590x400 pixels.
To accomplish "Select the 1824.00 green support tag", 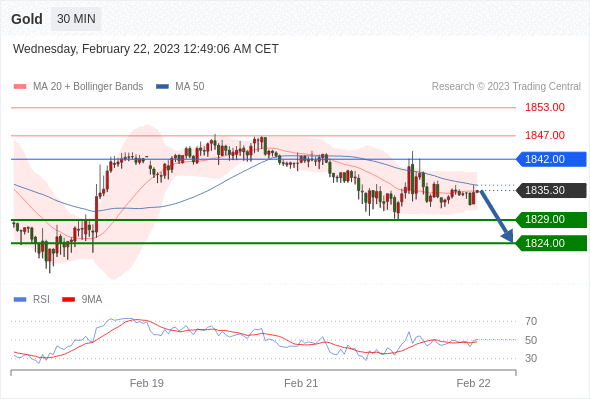I will (x=551, y=243).
